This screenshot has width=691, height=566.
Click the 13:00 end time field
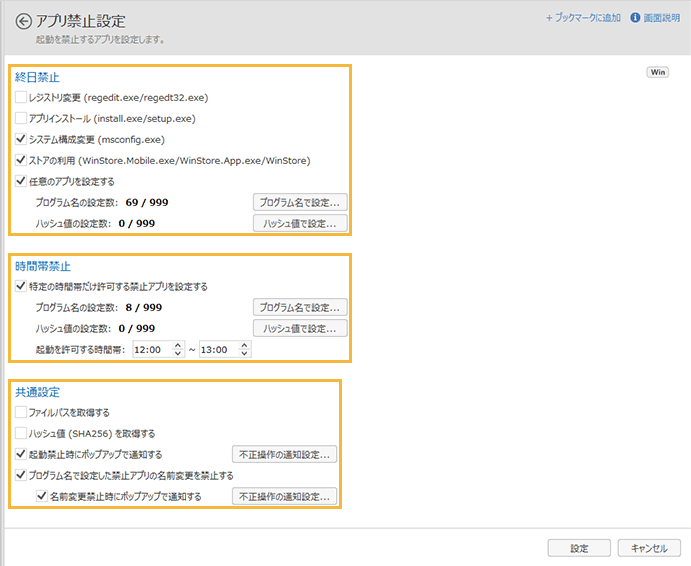pyautogui.click(x=219, y=350)
